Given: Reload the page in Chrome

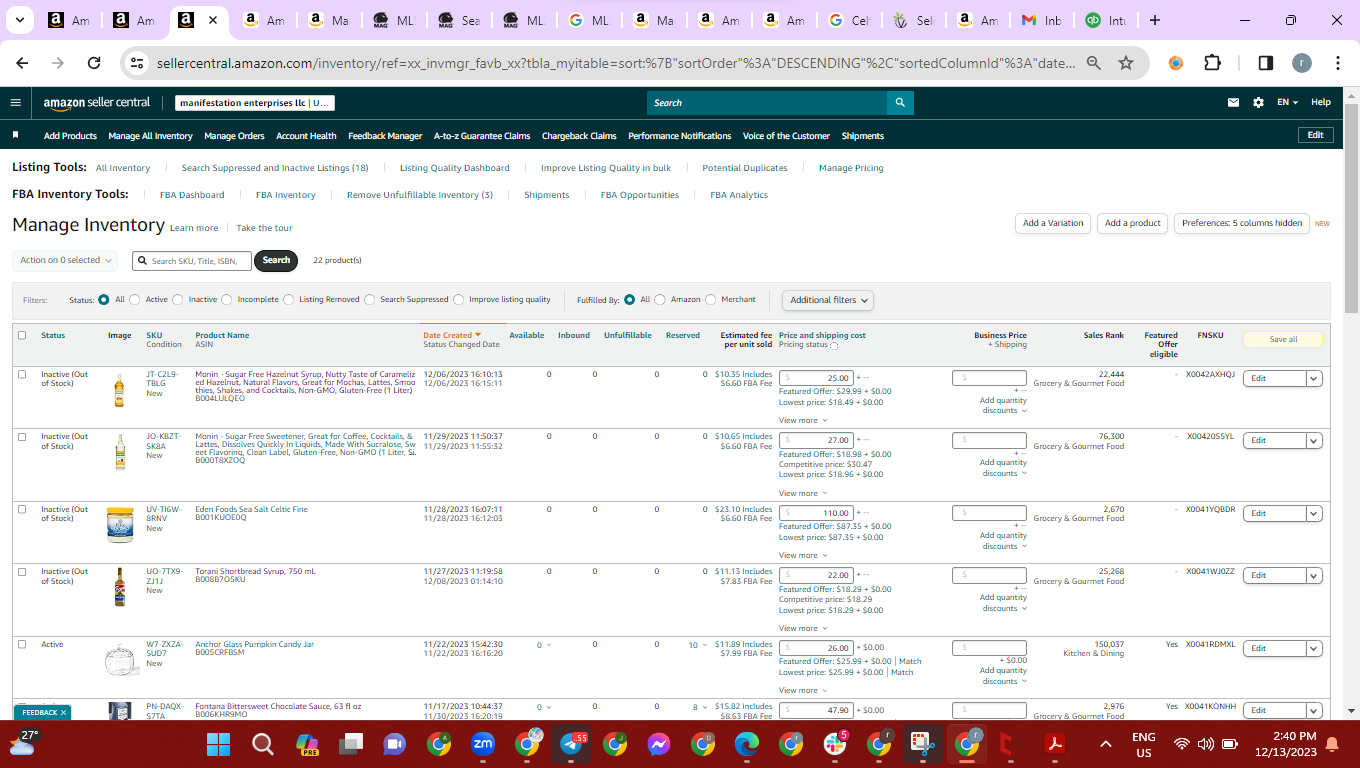Looking at the screenshot, I should pyautogui.click(x=94, y=63).
